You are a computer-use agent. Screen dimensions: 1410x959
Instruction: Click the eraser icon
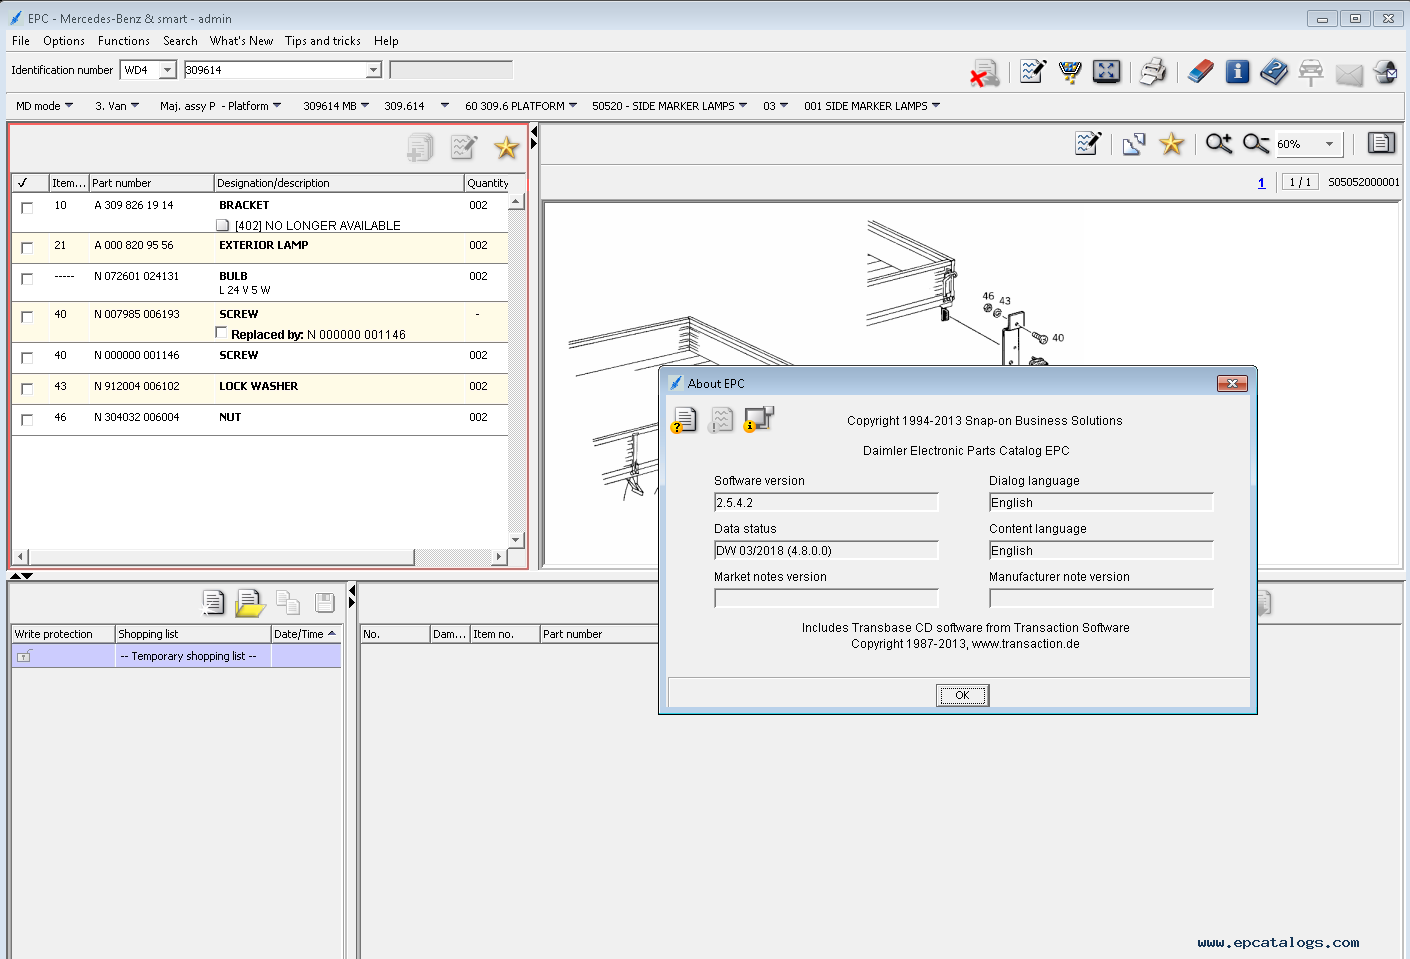[x=1200, y=72]
